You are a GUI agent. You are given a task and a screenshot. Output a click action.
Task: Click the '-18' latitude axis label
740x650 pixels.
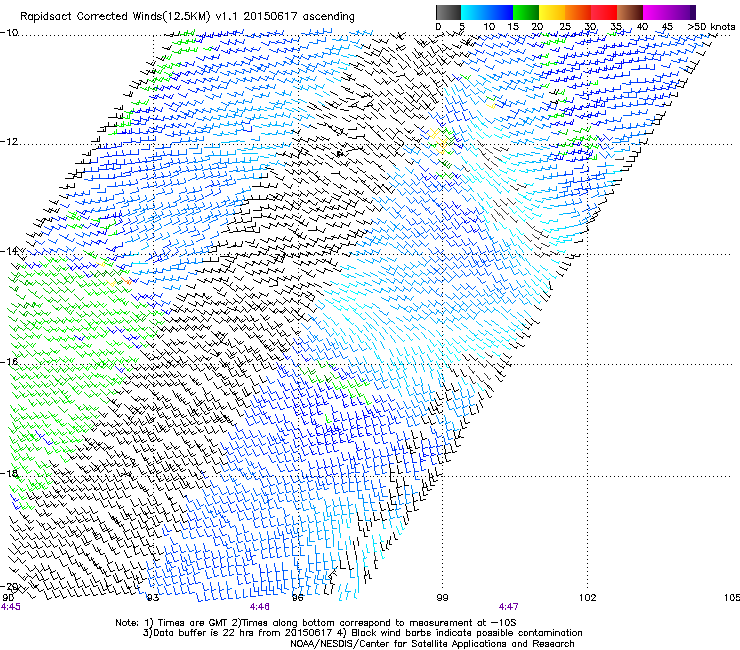click(x=9, y=473)
